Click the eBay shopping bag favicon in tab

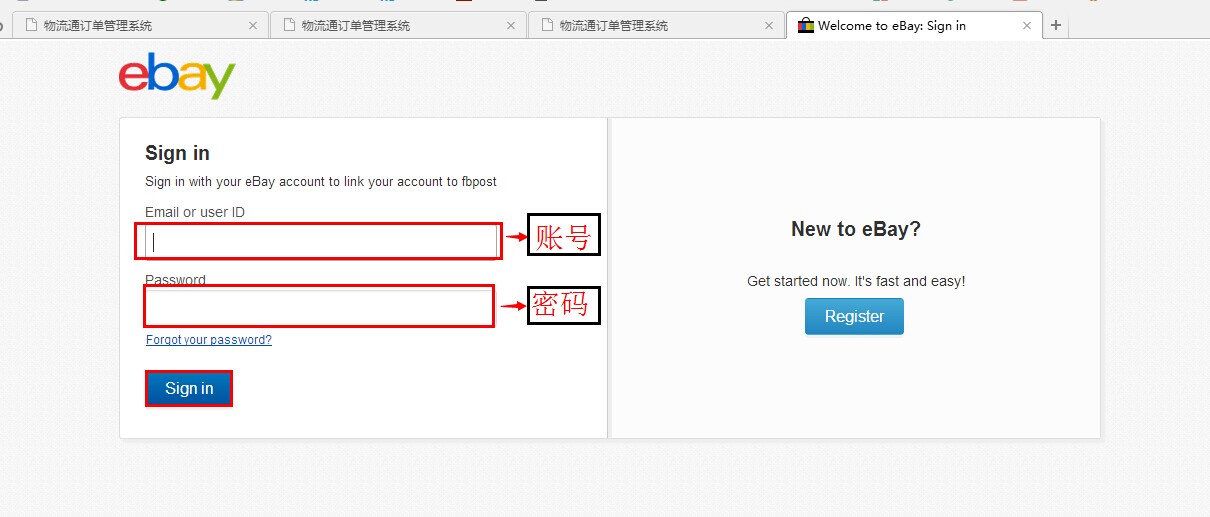click(x=805, y=26)
